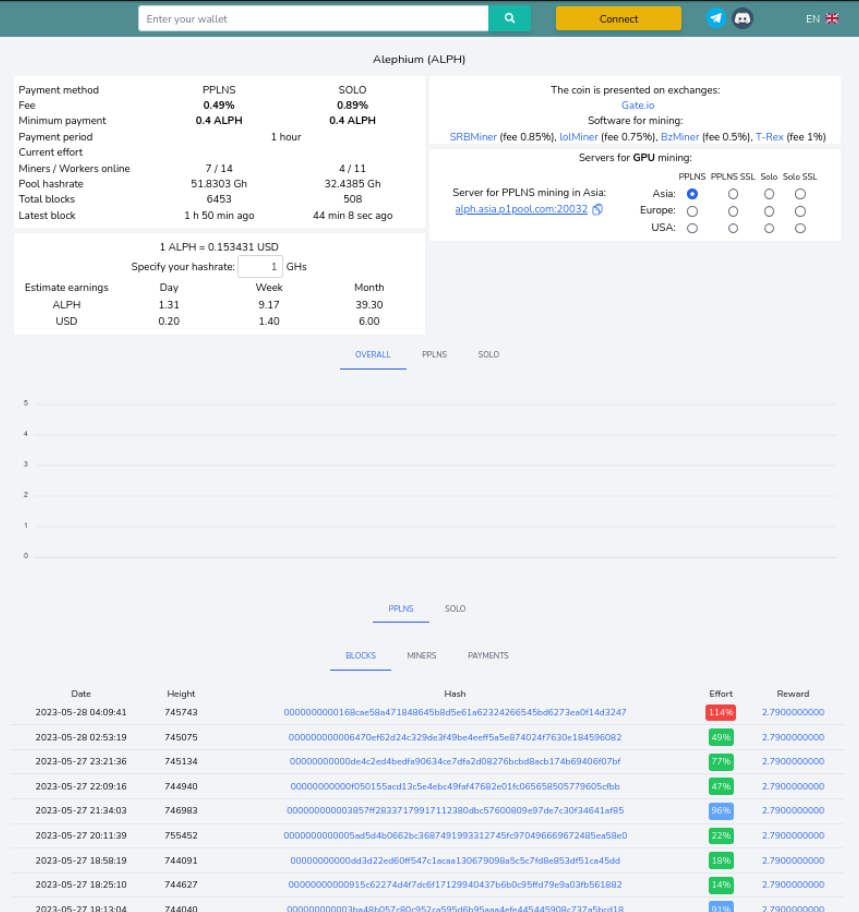This screenshot has height=912, width=859.
Task: Click the SOLO pool hashrate 32.4385 Gh
Action: point(352,184)
